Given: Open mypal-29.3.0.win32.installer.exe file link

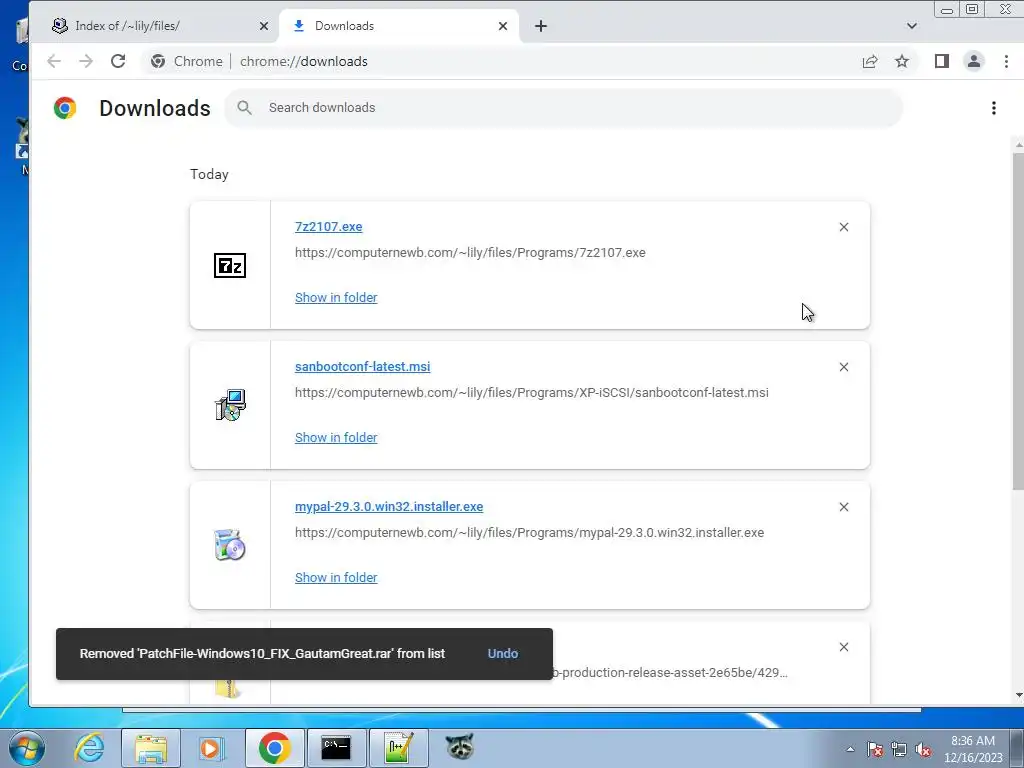Looking at the screenshot, I should coord(389,507).
